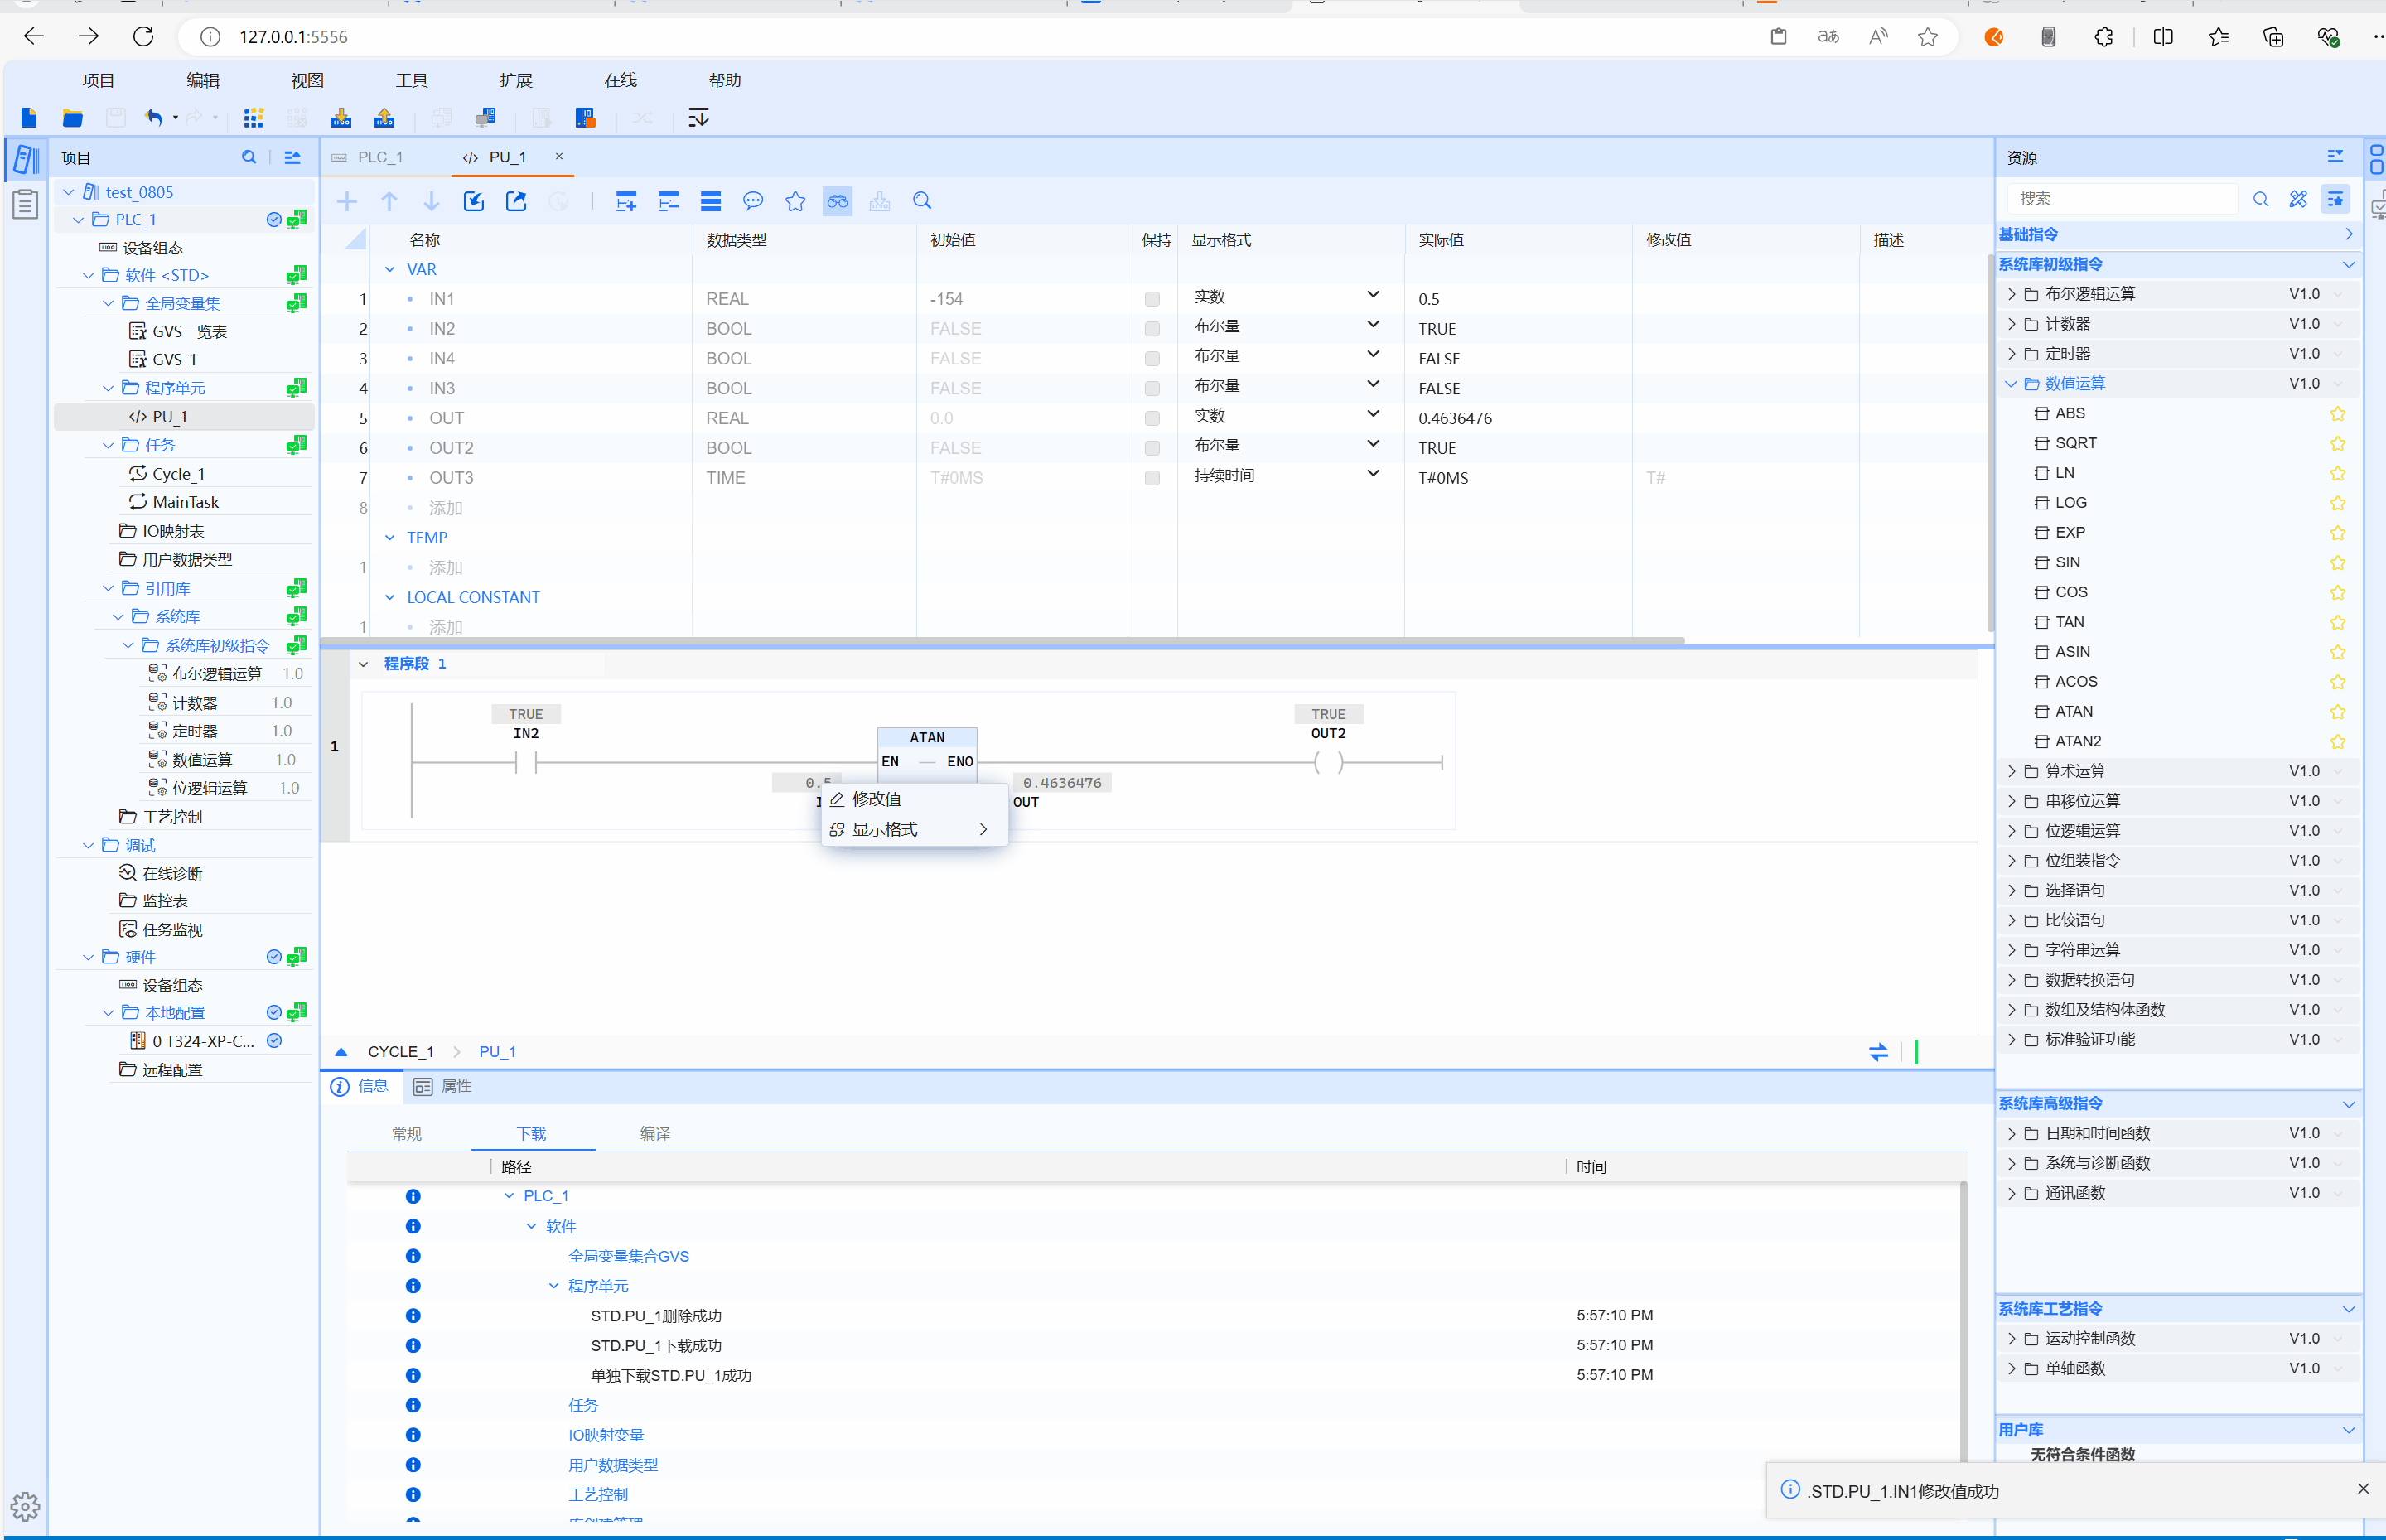Click the open folder icon in toolbar

[72, 118]
